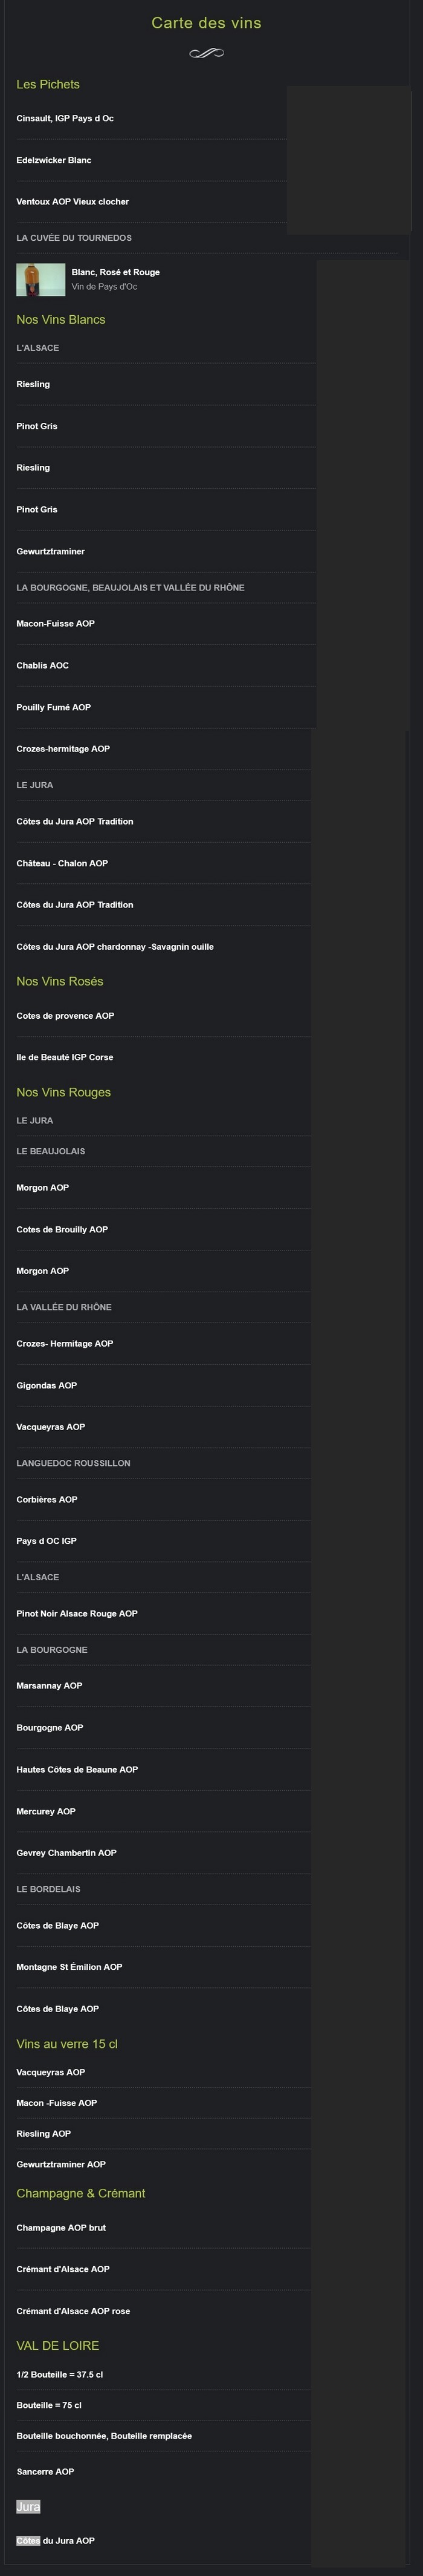The height and width of the screenshot is (2576, 423).
Task: Choose the Edelzwicker Blanc entry
Action: (x=54, y=160)
